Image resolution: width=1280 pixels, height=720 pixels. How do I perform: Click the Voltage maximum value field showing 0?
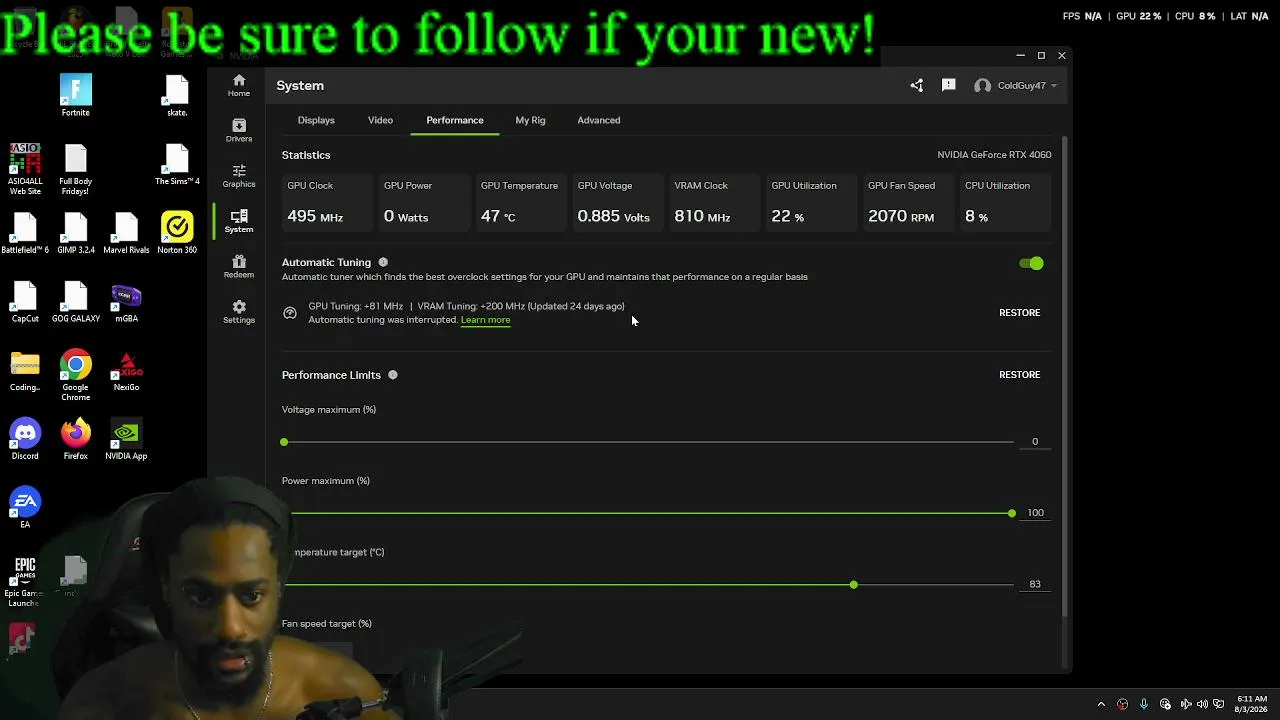point(1035,442)
